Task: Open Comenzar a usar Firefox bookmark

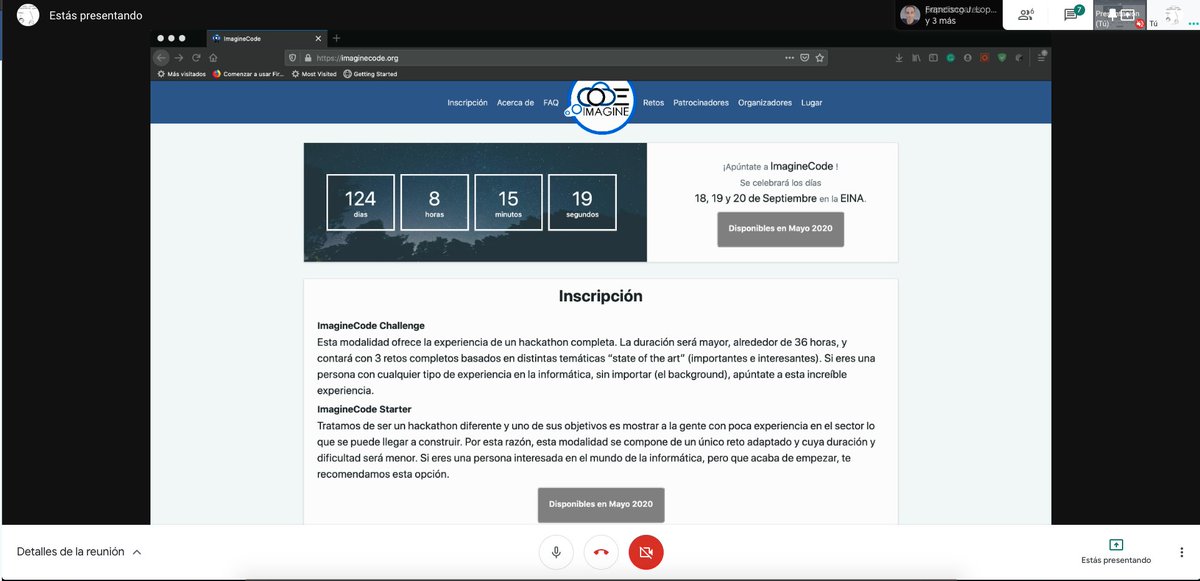Action: click(248, 74)
